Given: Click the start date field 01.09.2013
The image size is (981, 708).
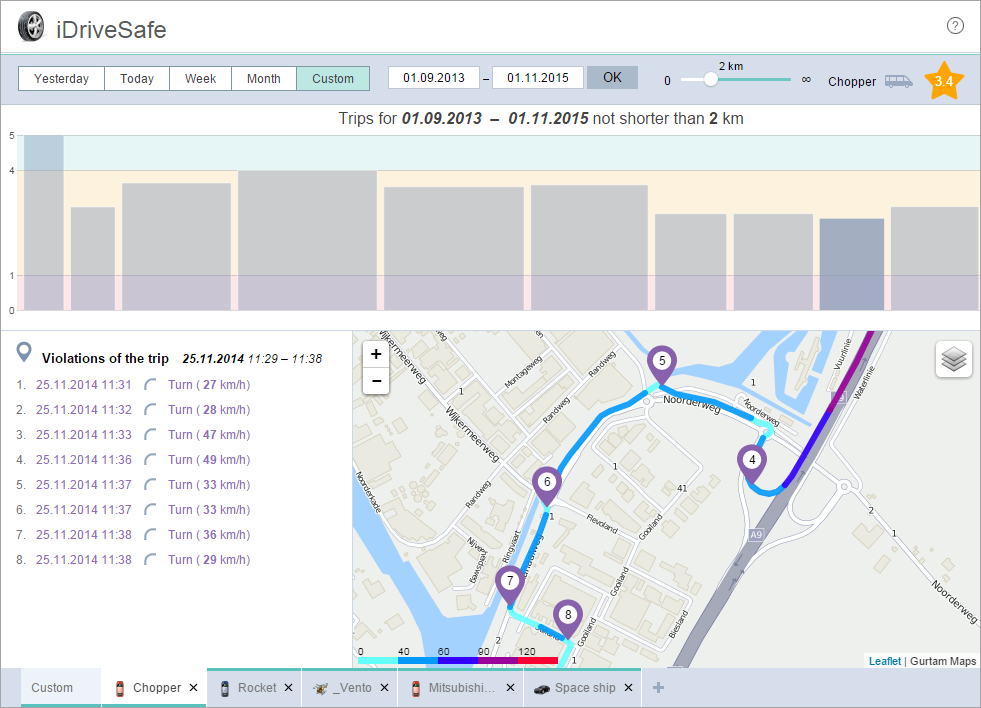Looking at the screenshot, I should coord(434,78).
